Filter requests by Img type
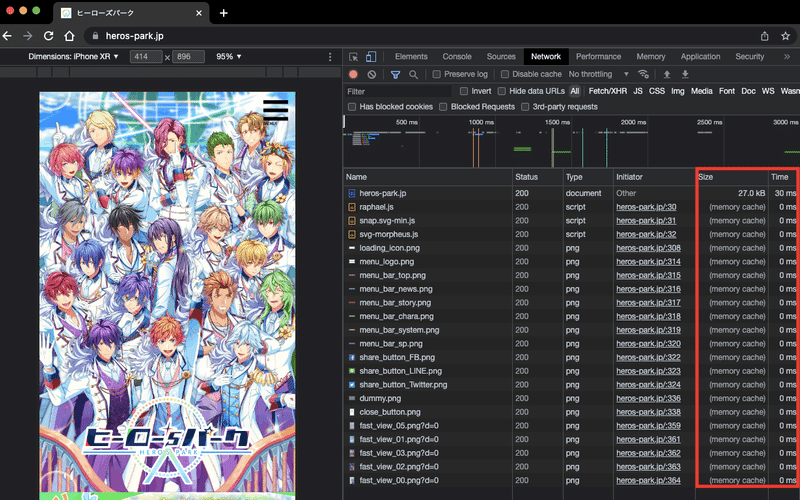Screen dimensions: 800x500 point(678,91)
